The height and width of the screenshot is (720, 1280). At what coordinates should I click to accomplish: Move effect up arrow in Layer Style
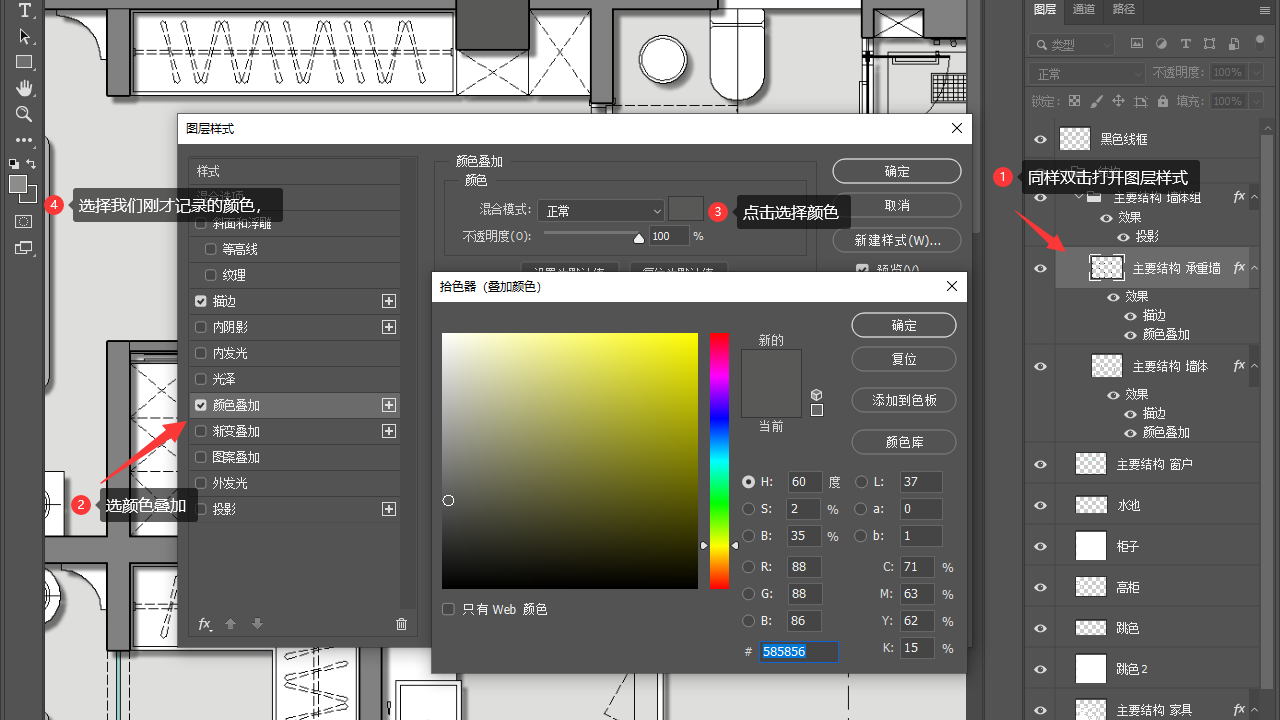click(230, 624)
